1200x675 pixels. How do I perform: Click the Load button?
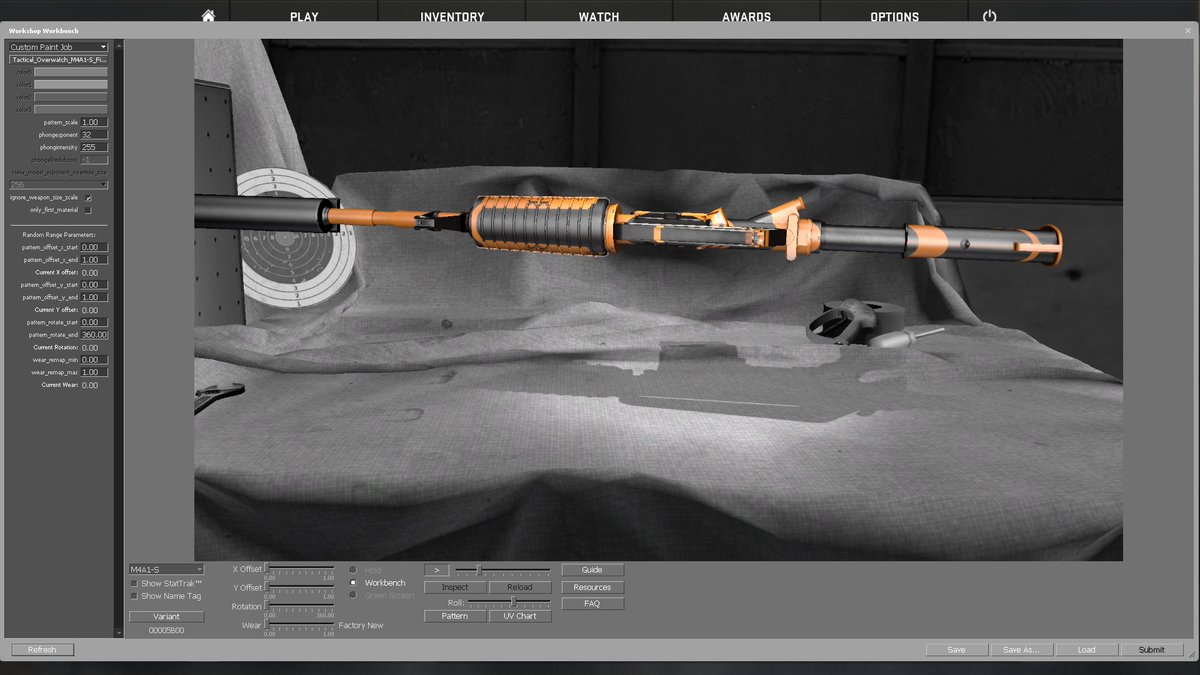coord(1086,650)
